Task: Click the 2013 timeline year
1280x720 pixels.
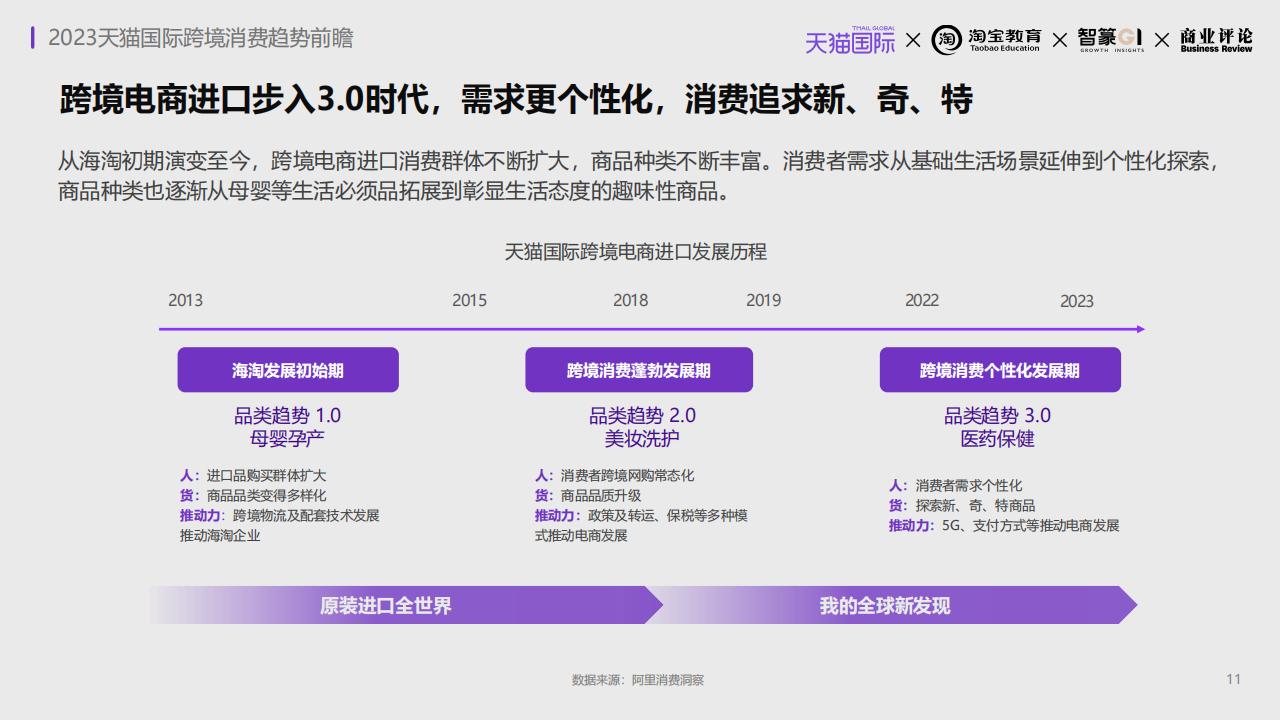Action: (185, 300)
